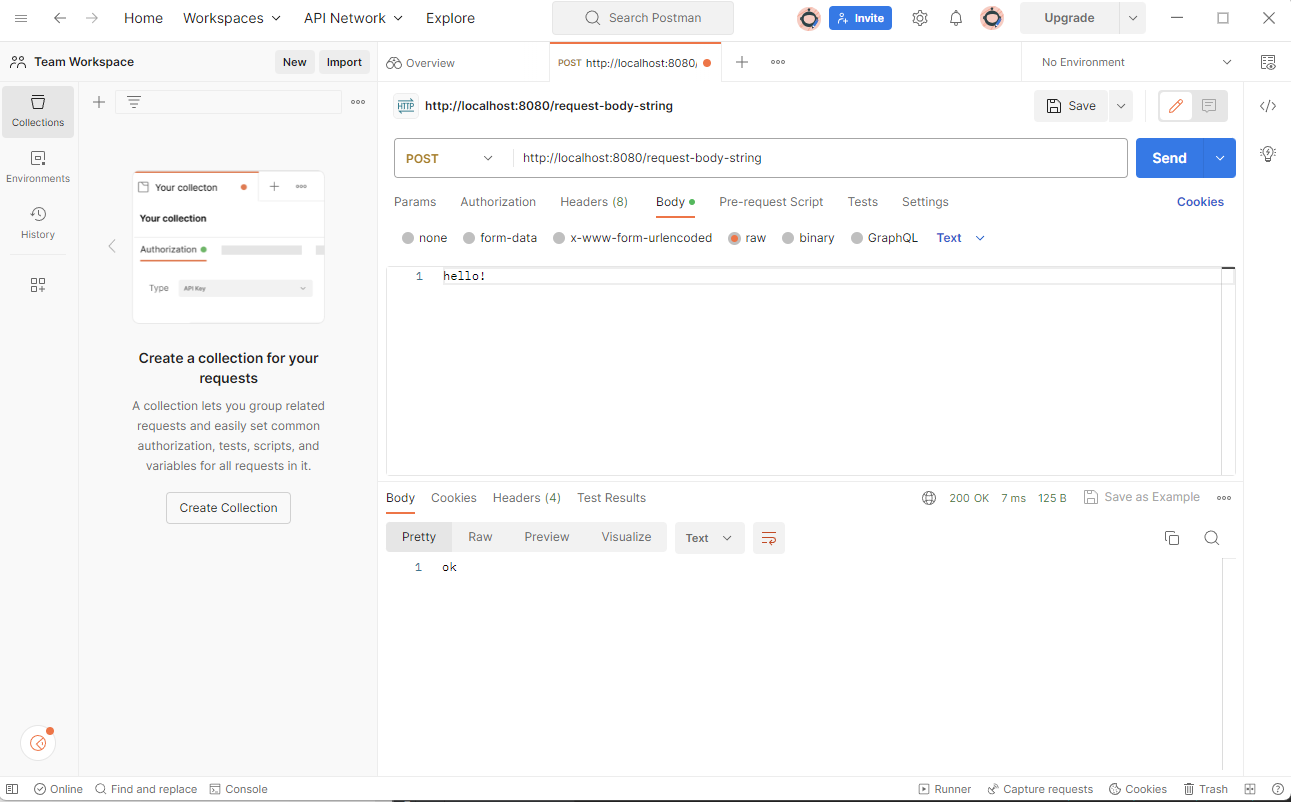Select the binary body type
This screenshot has width=1291, height=802.
coord(788,238)
